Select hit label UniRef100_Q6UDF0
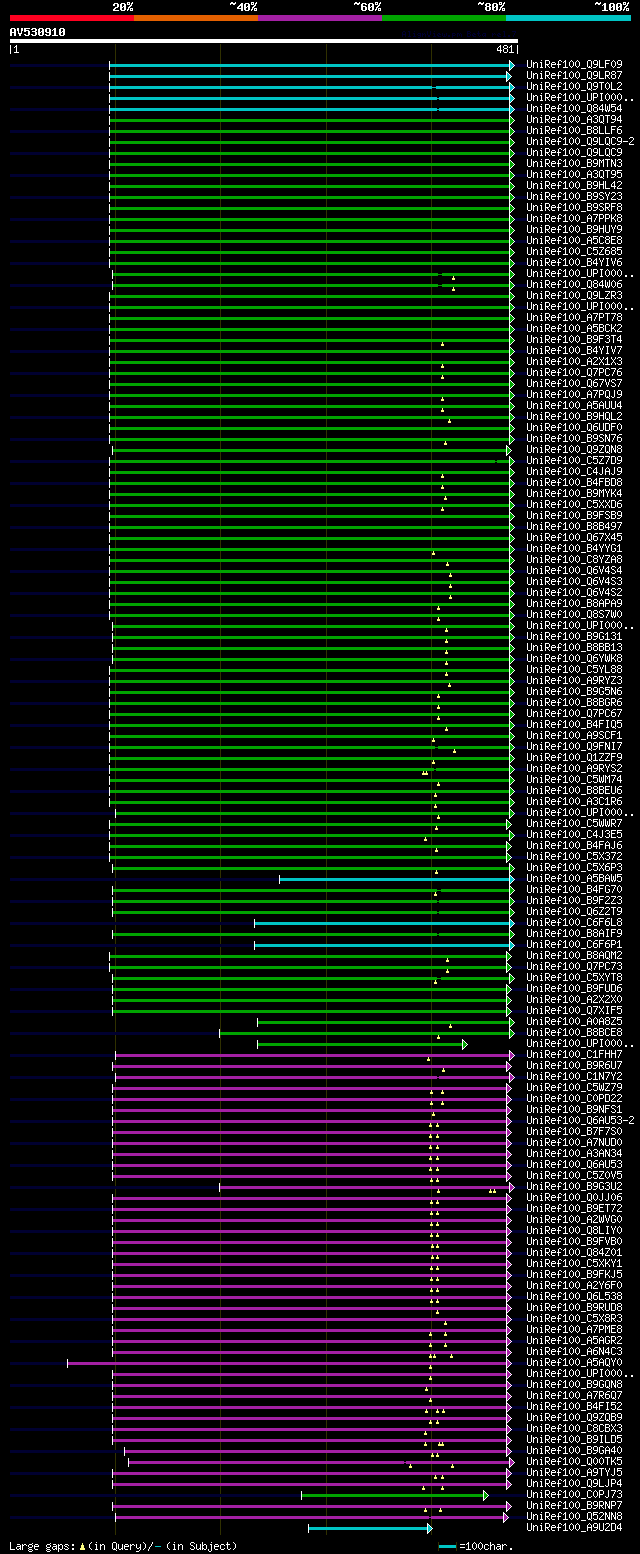This screenshot has width=640, height=1554. (x=574, y=427)
